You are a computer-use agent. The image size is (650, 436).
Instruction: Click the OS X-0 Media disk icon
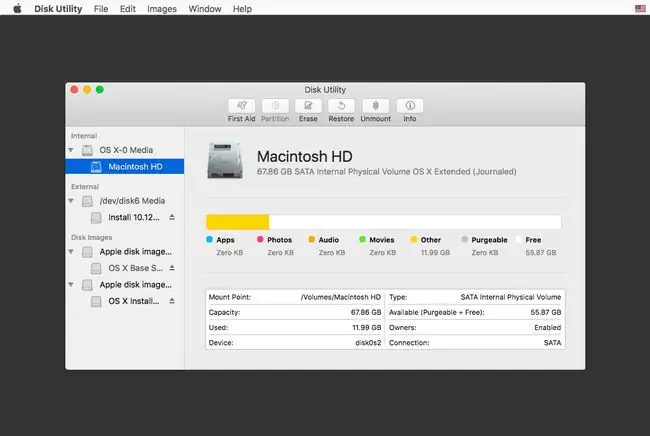(87, 150)
